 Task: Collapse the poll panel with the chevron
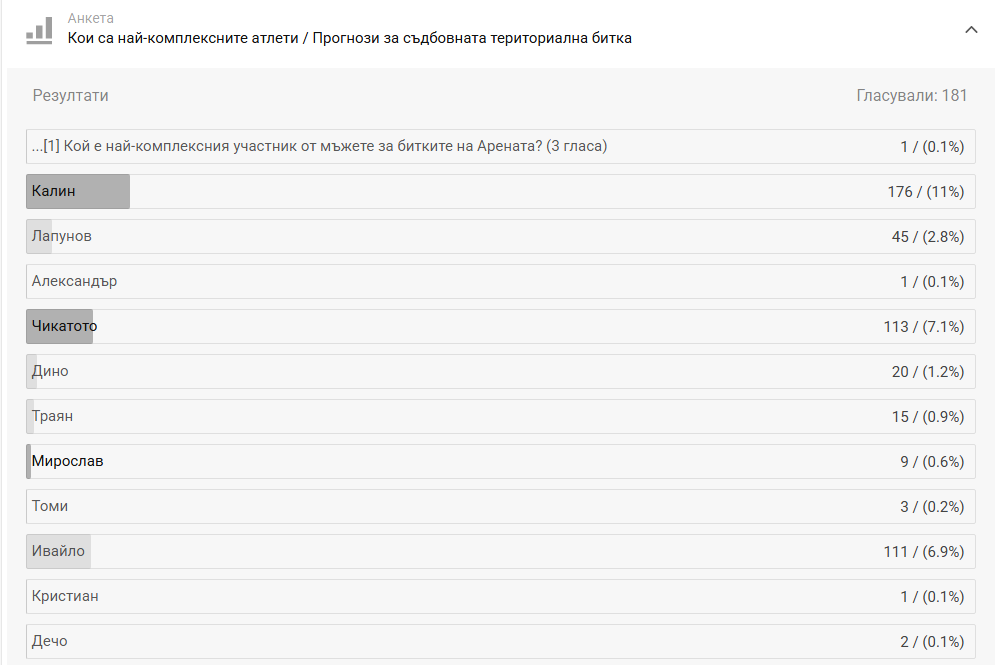click(971, 30)
